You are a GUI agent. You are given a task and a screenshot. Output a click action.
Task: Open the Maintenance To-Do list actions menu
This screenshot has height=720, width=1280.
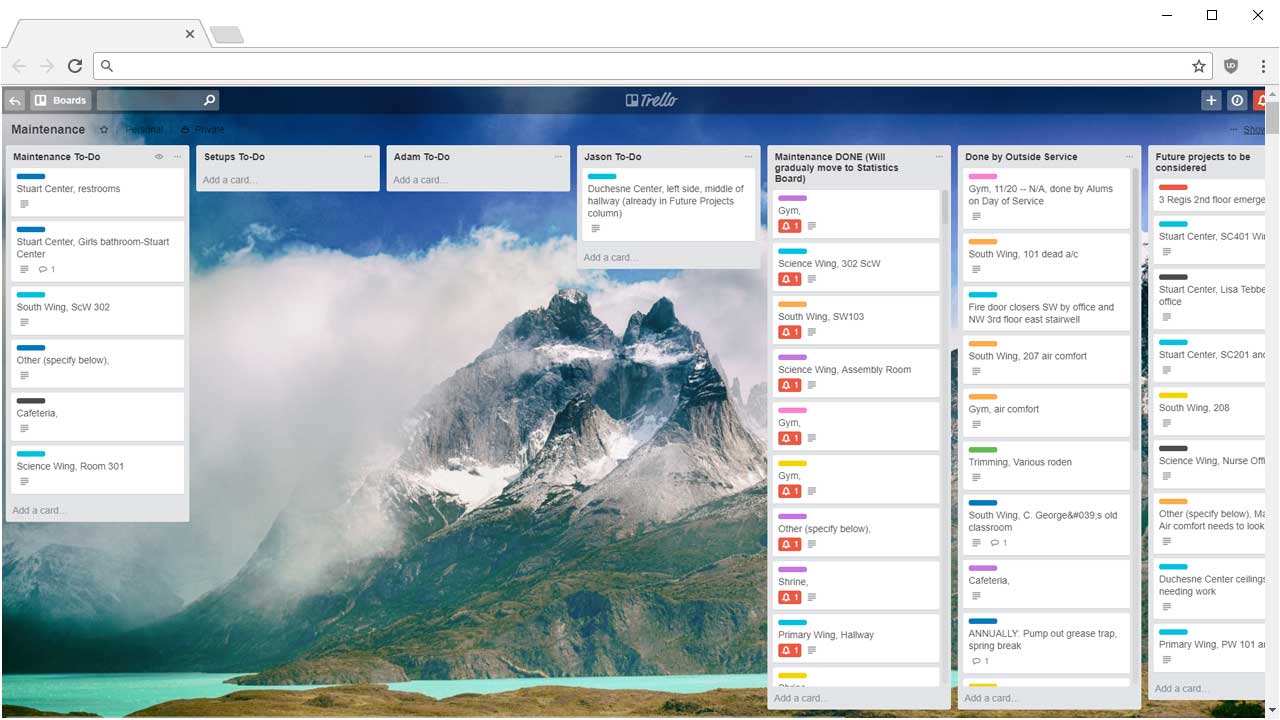pos(177,157)
